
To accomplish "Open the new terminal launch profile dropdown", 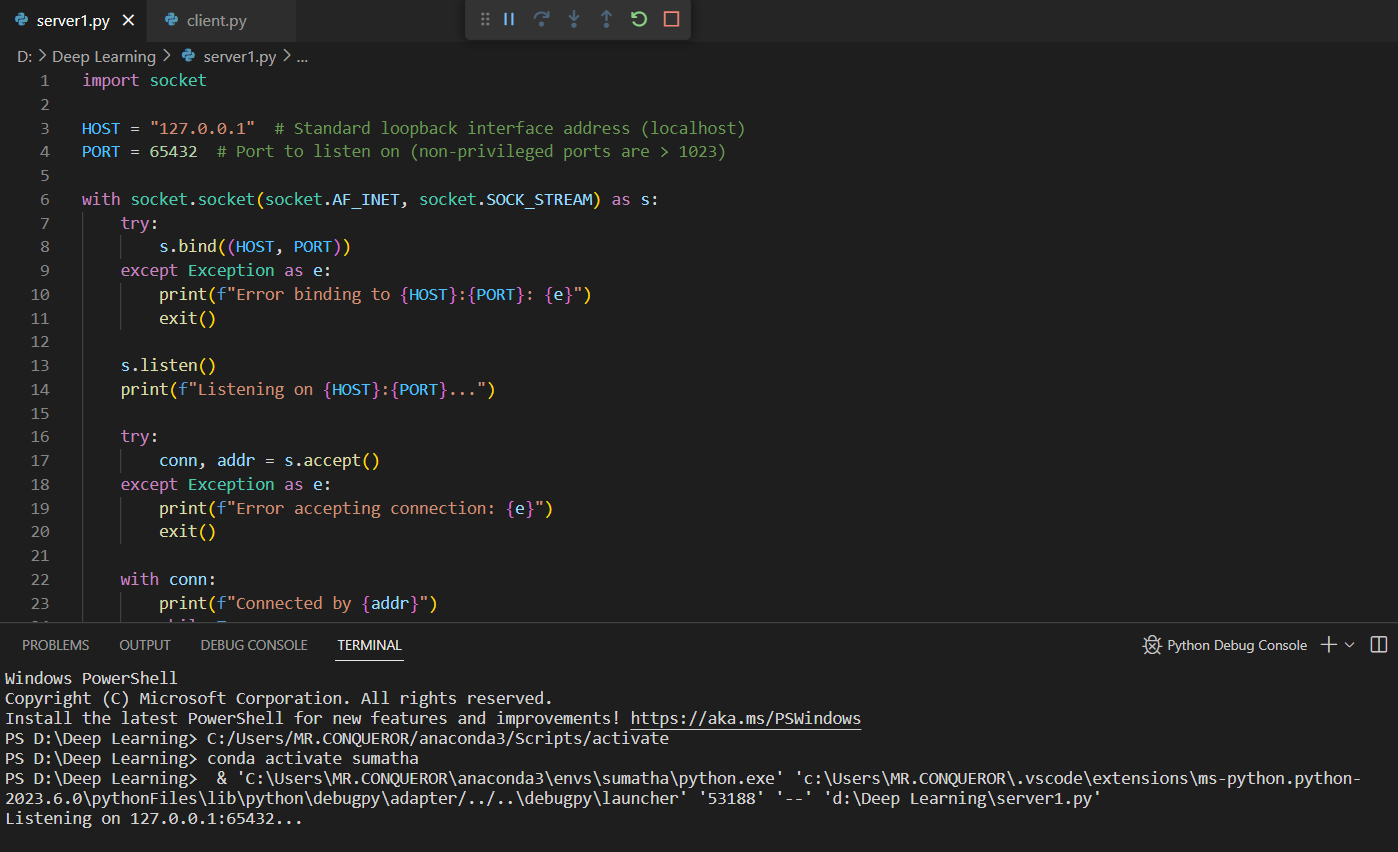I will click(x=1349, y=645).
